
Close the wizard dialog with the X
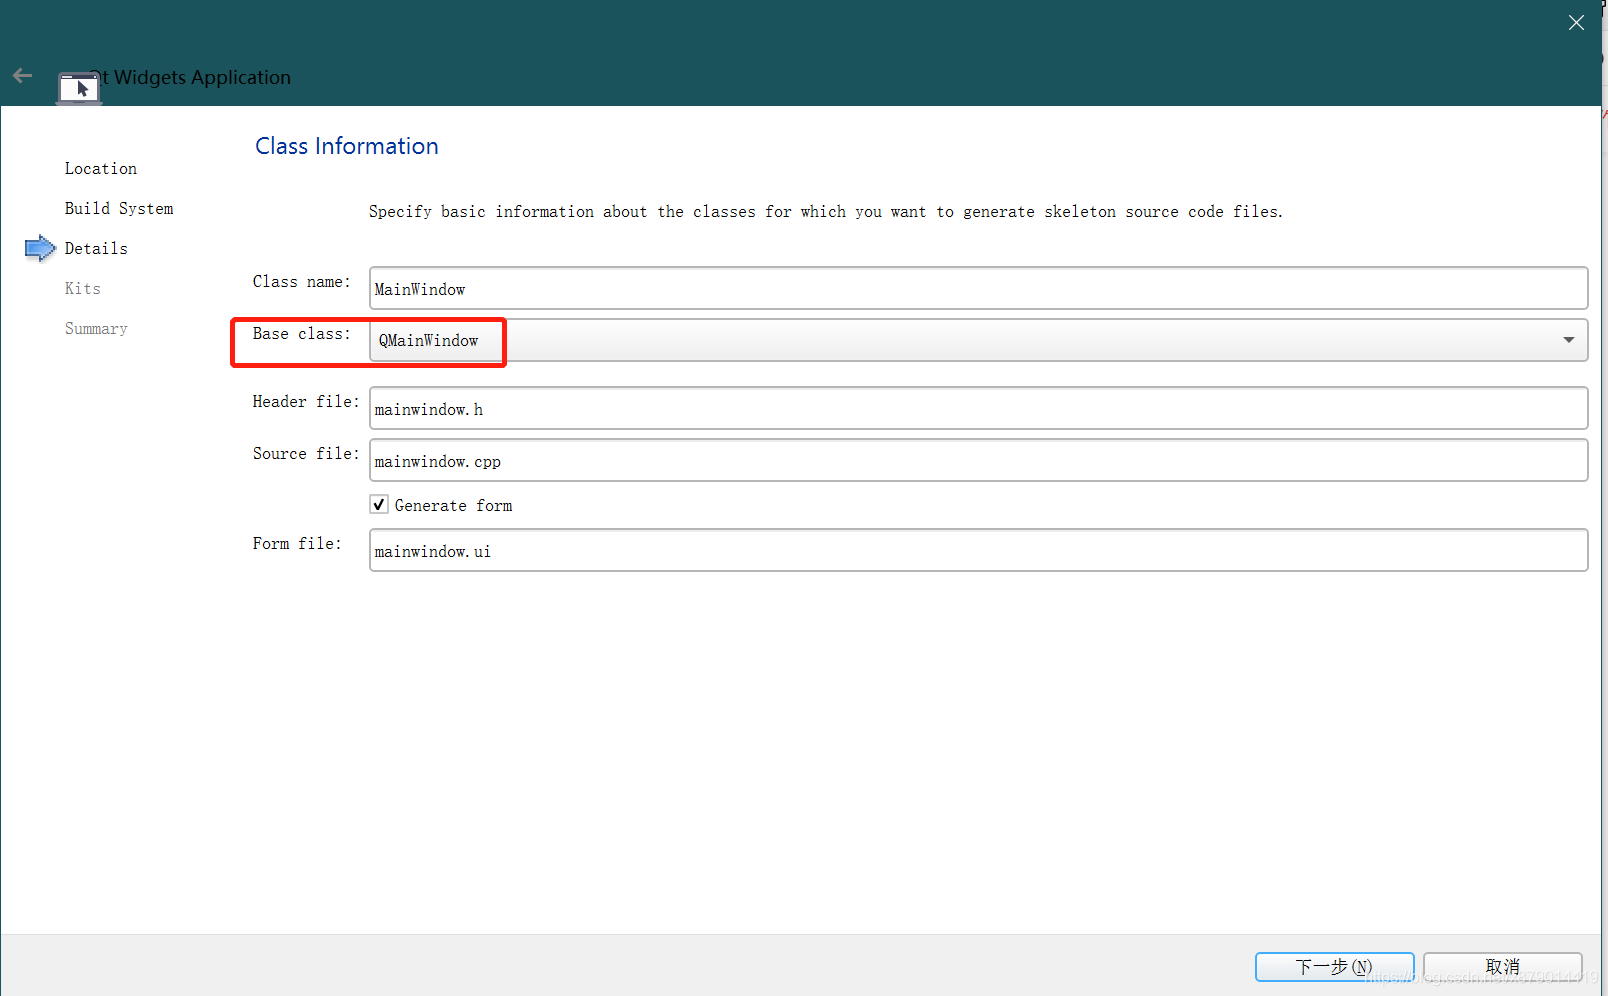pos(1576,23)
